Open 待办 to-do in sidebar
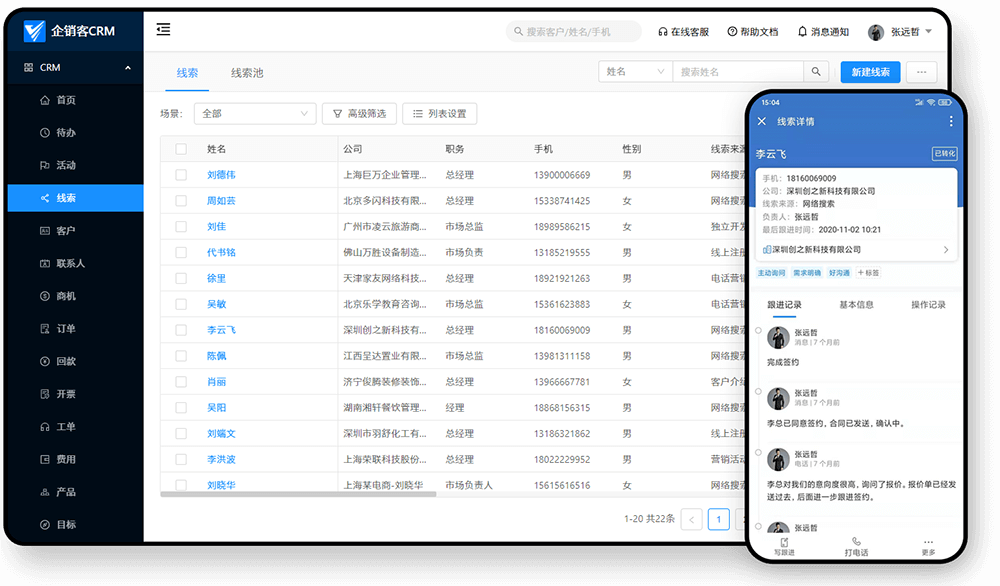1000x586 pixels. point(75,133)
